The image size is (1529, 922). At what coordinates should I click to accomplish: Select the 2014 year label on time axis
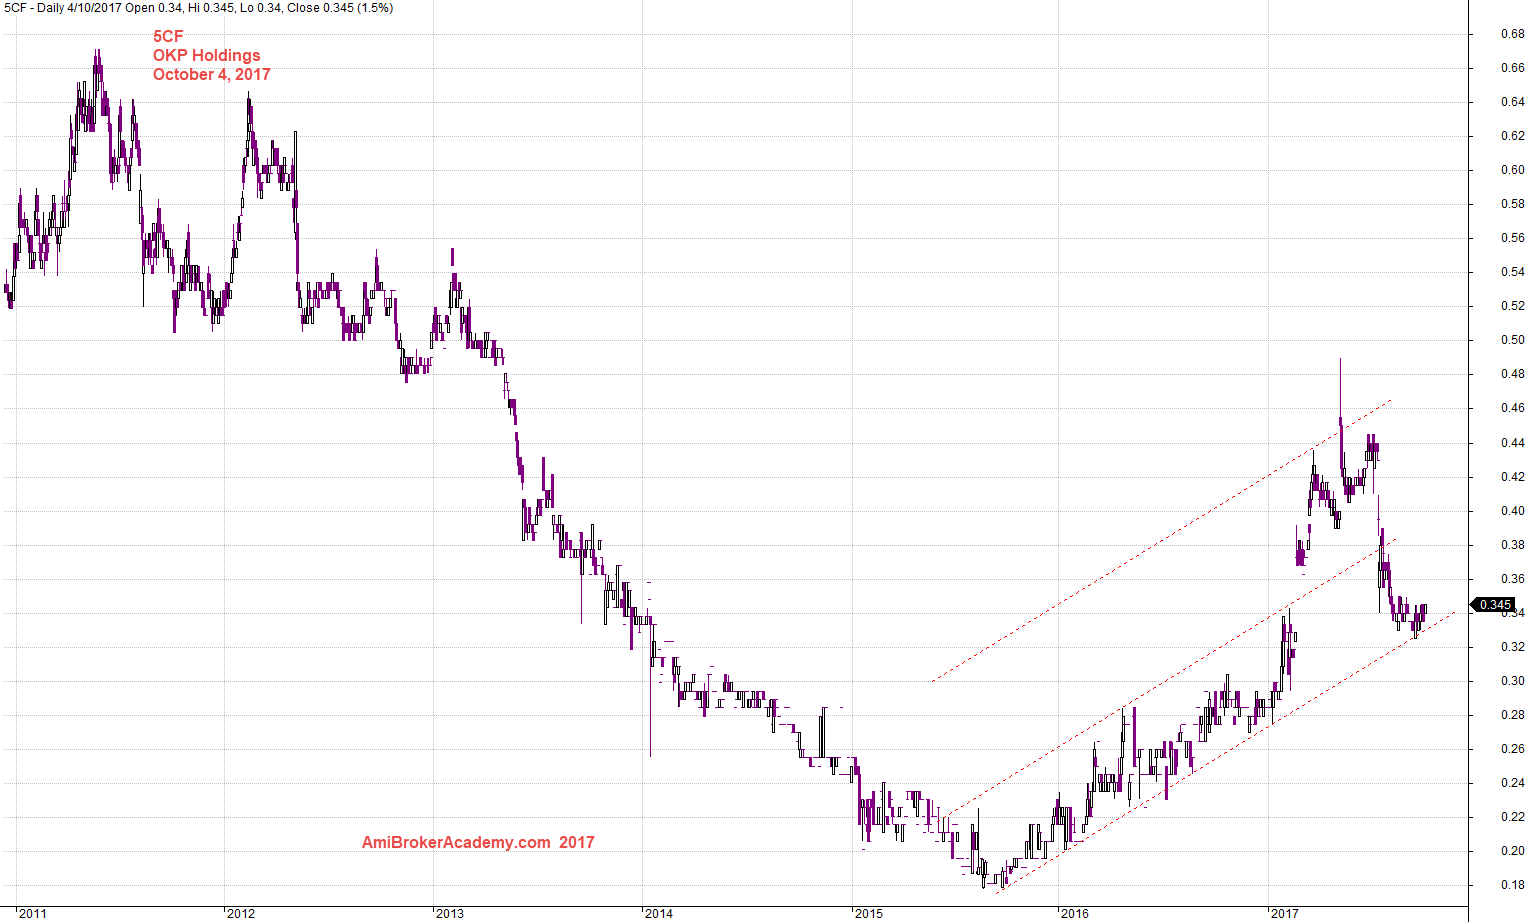[659, 913]
